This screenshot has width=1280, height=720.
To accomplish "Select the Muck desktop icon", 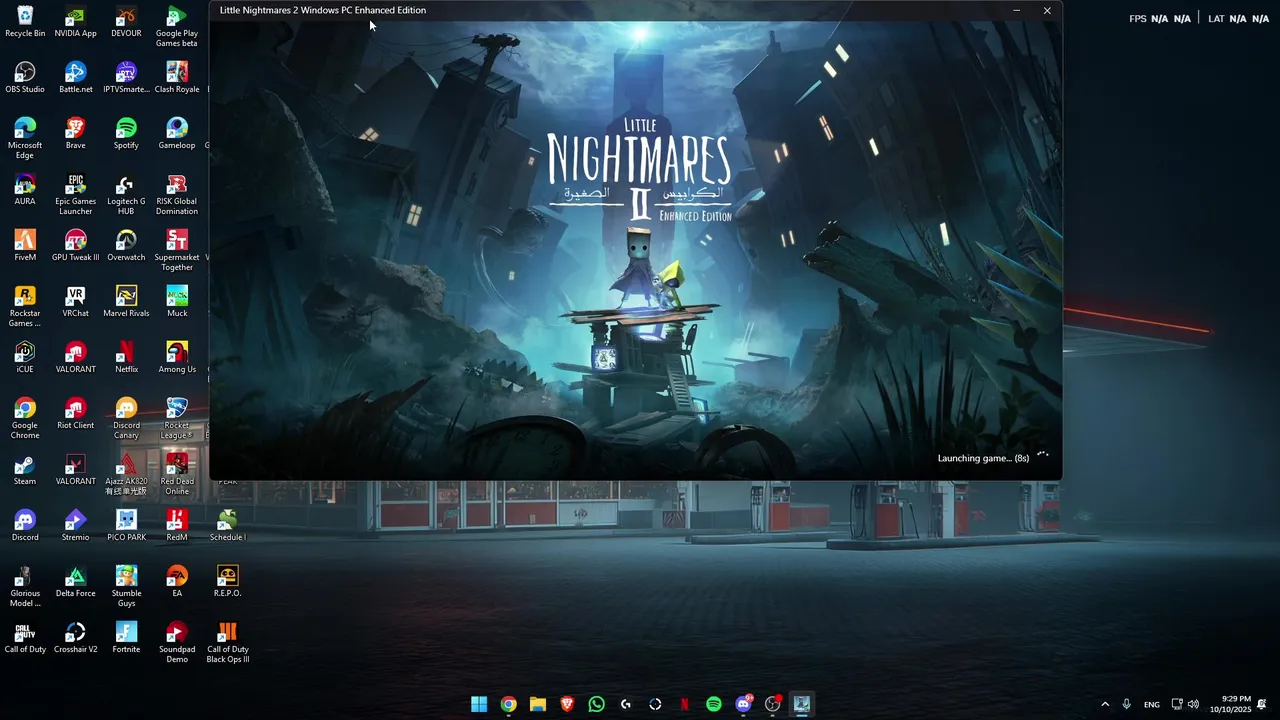I will point(177,302).
